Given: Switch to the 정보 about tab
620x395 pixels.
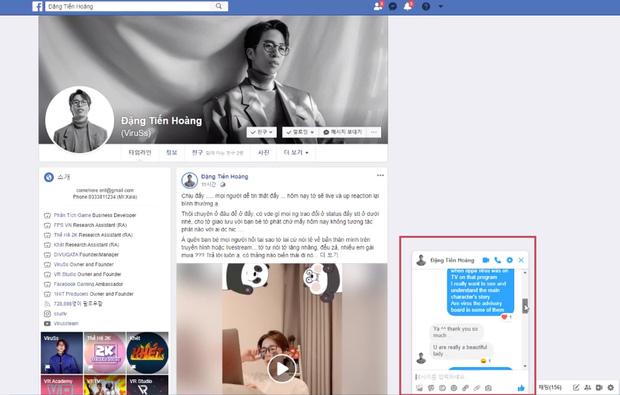Looking at the screenshot, I should tap(172, 152).
